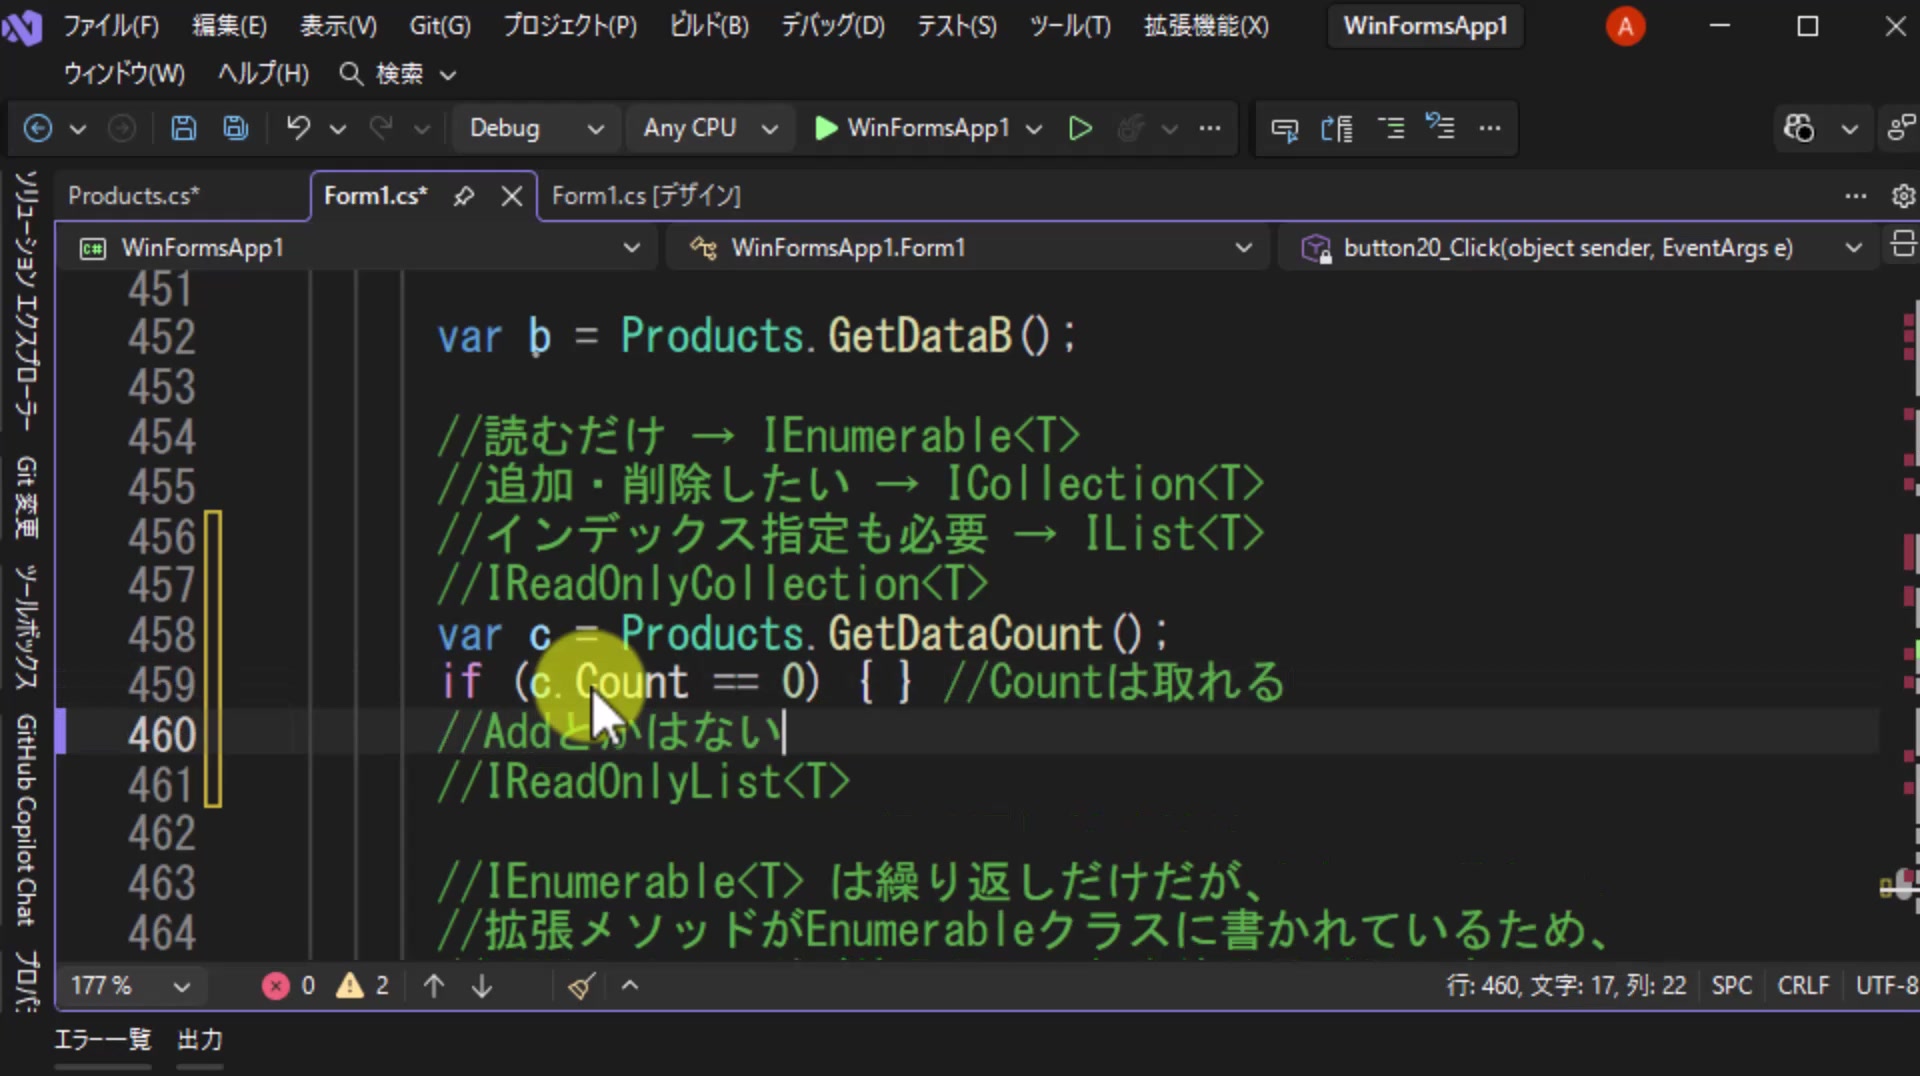The width and height of the screenshot is (1920, 1076).
Task: Open the ツールボックス side tab
Action: 25,626
